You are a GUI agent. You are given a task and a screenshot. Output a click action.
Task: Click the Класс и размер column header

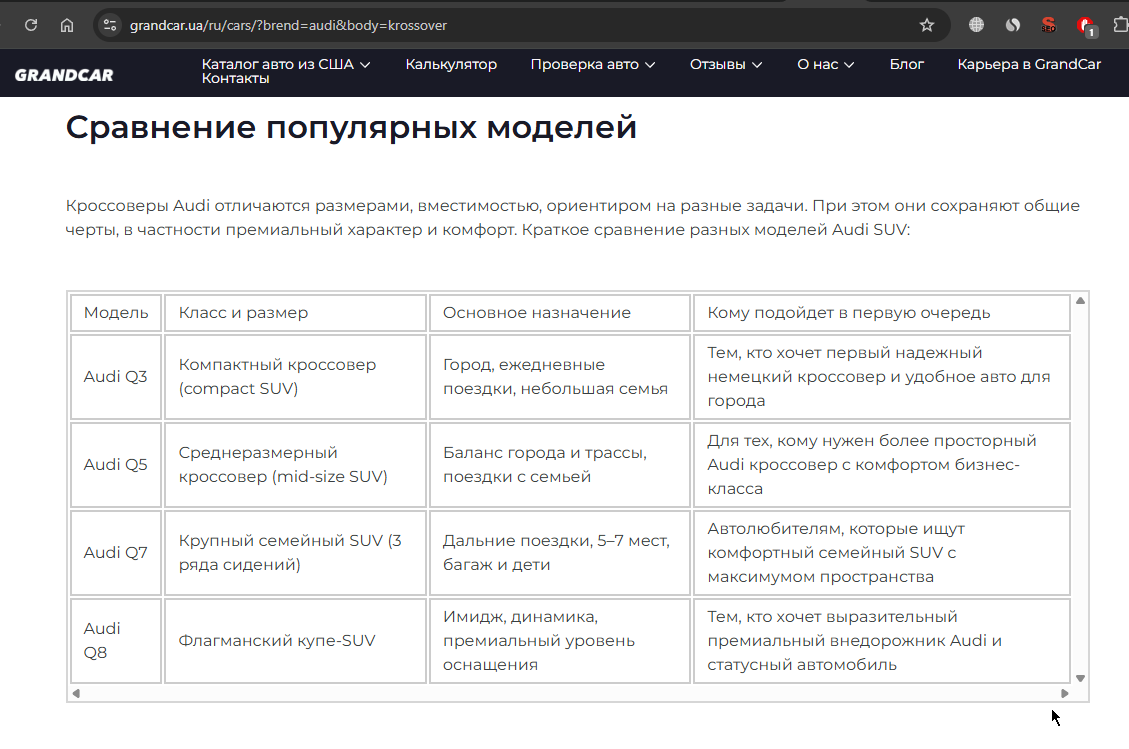295,313
